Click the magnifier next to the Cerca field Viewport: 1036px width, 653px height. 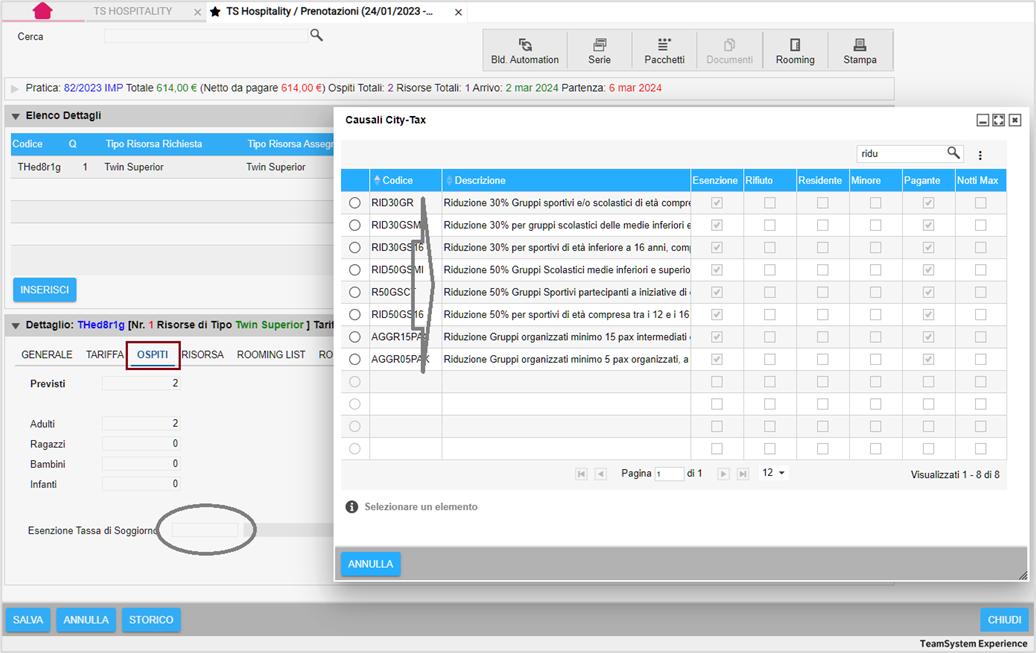pos(316,35)
